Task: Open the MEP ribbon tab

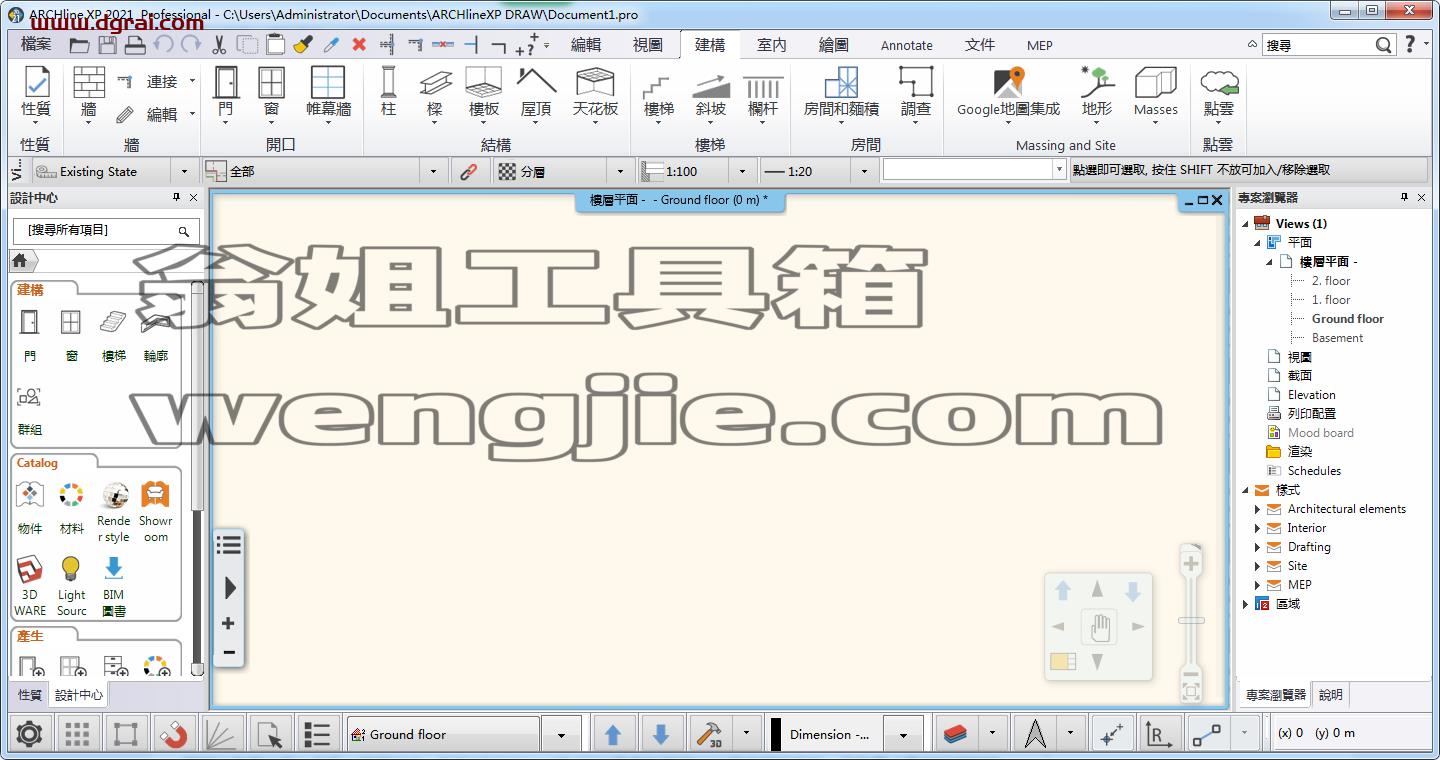Action: (1040, 45)
